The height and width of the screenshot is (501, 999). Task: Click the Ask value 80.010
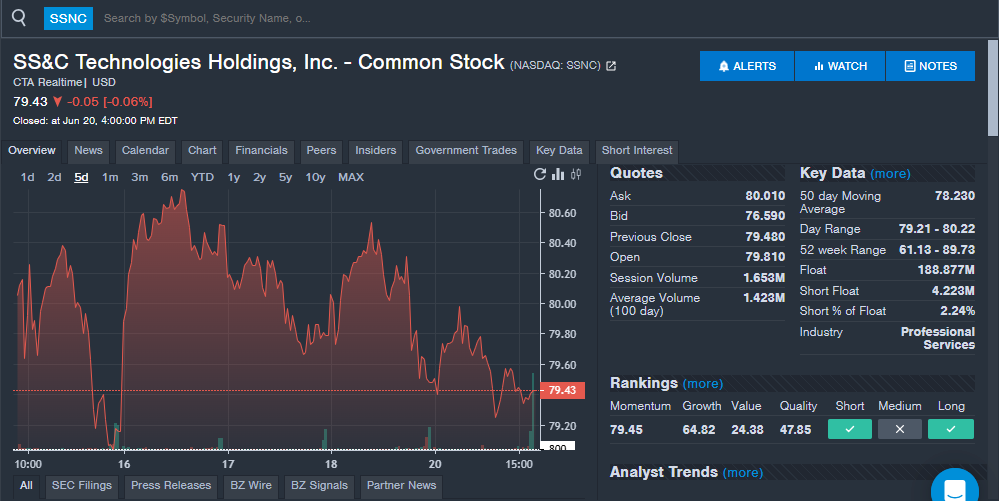click(x=765, y=196)
